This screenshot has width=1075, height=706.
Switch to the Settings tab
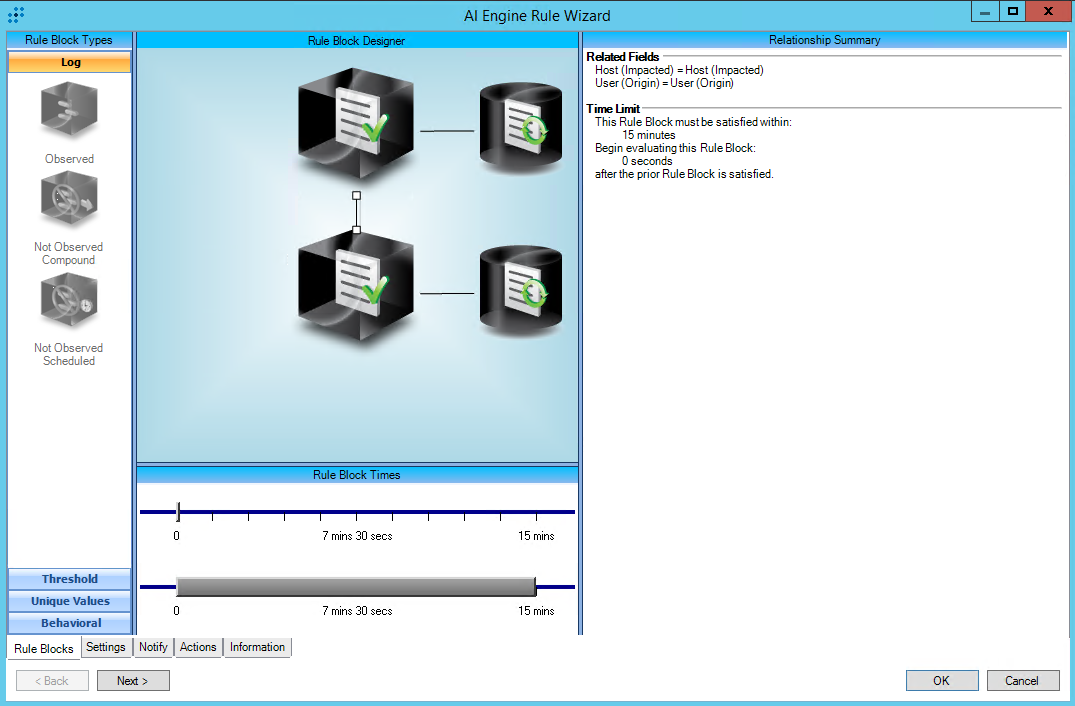[x=106, y=647]
